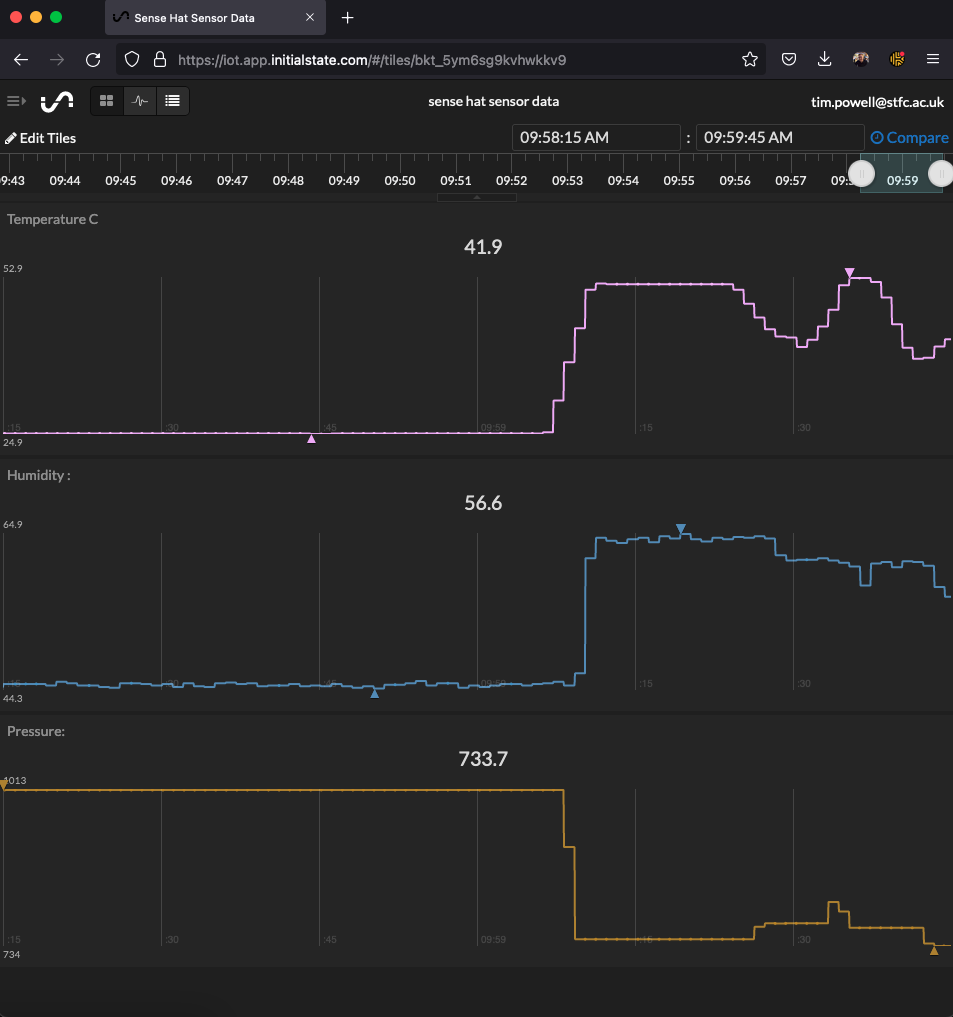The width and height of the screenshot is (953, 1017).
Task: Switch to the Waves line view
Action: [139, 101]
